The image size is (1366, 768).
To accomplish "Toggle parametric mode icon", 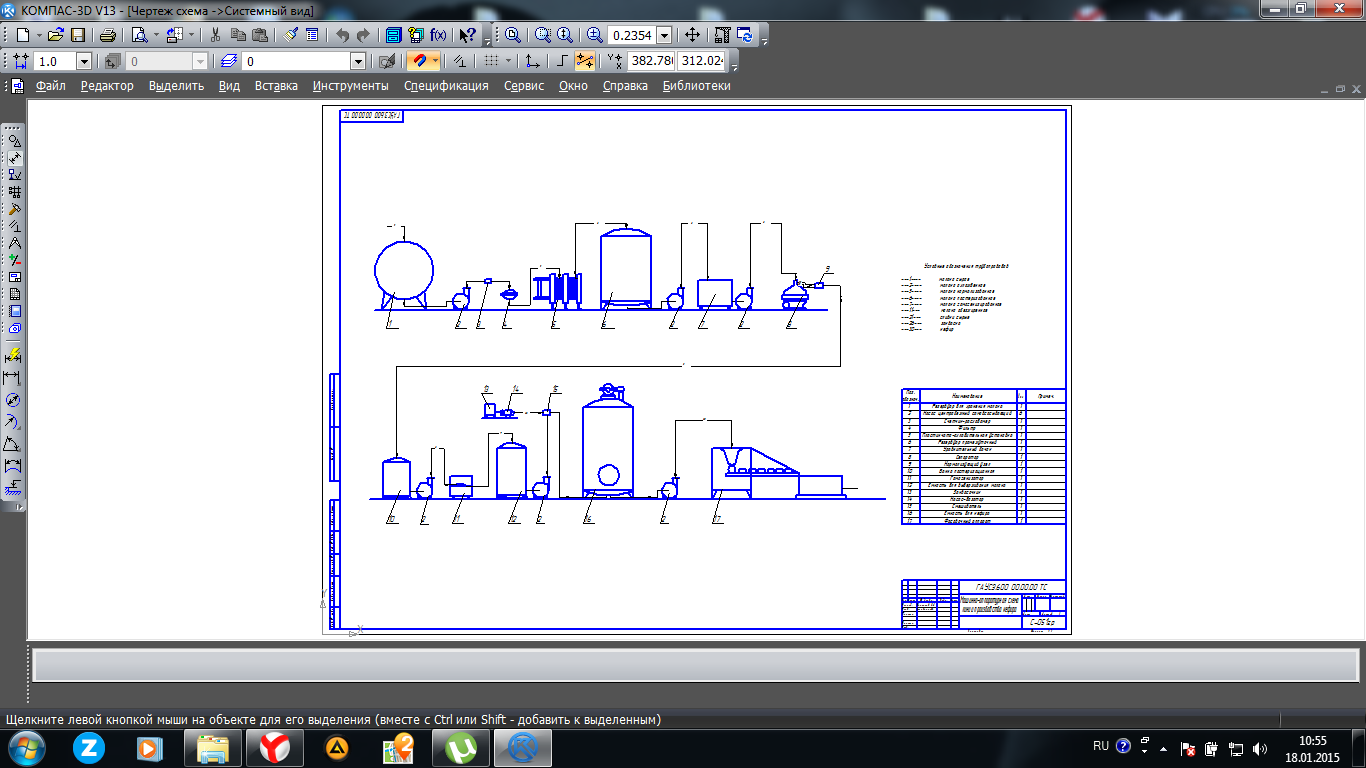I will tap(459, 61).
